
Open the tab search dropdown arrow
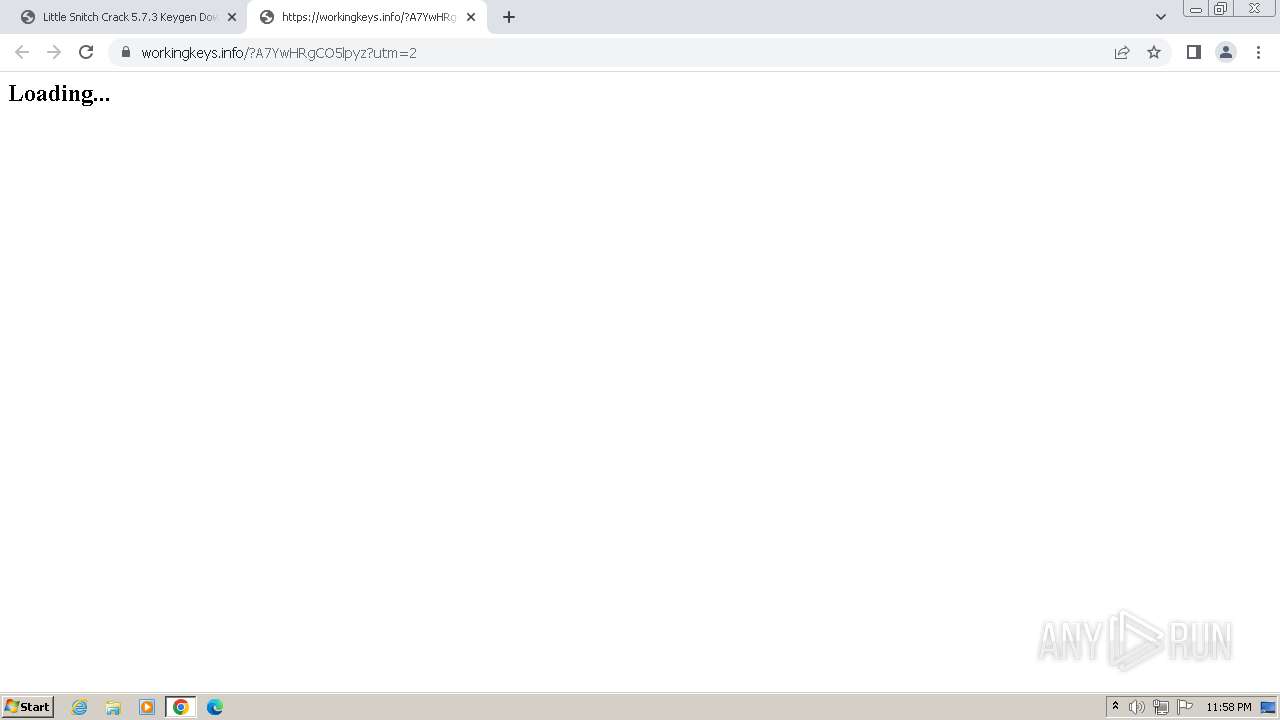[1161, 17]
